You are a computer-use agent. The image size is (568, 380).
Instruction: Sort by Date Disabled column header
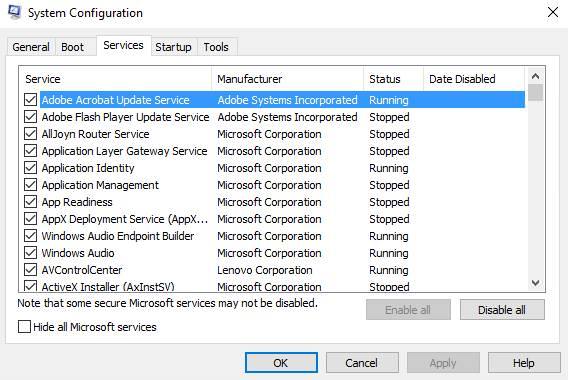pyautogui.click(x=474, y=79)
